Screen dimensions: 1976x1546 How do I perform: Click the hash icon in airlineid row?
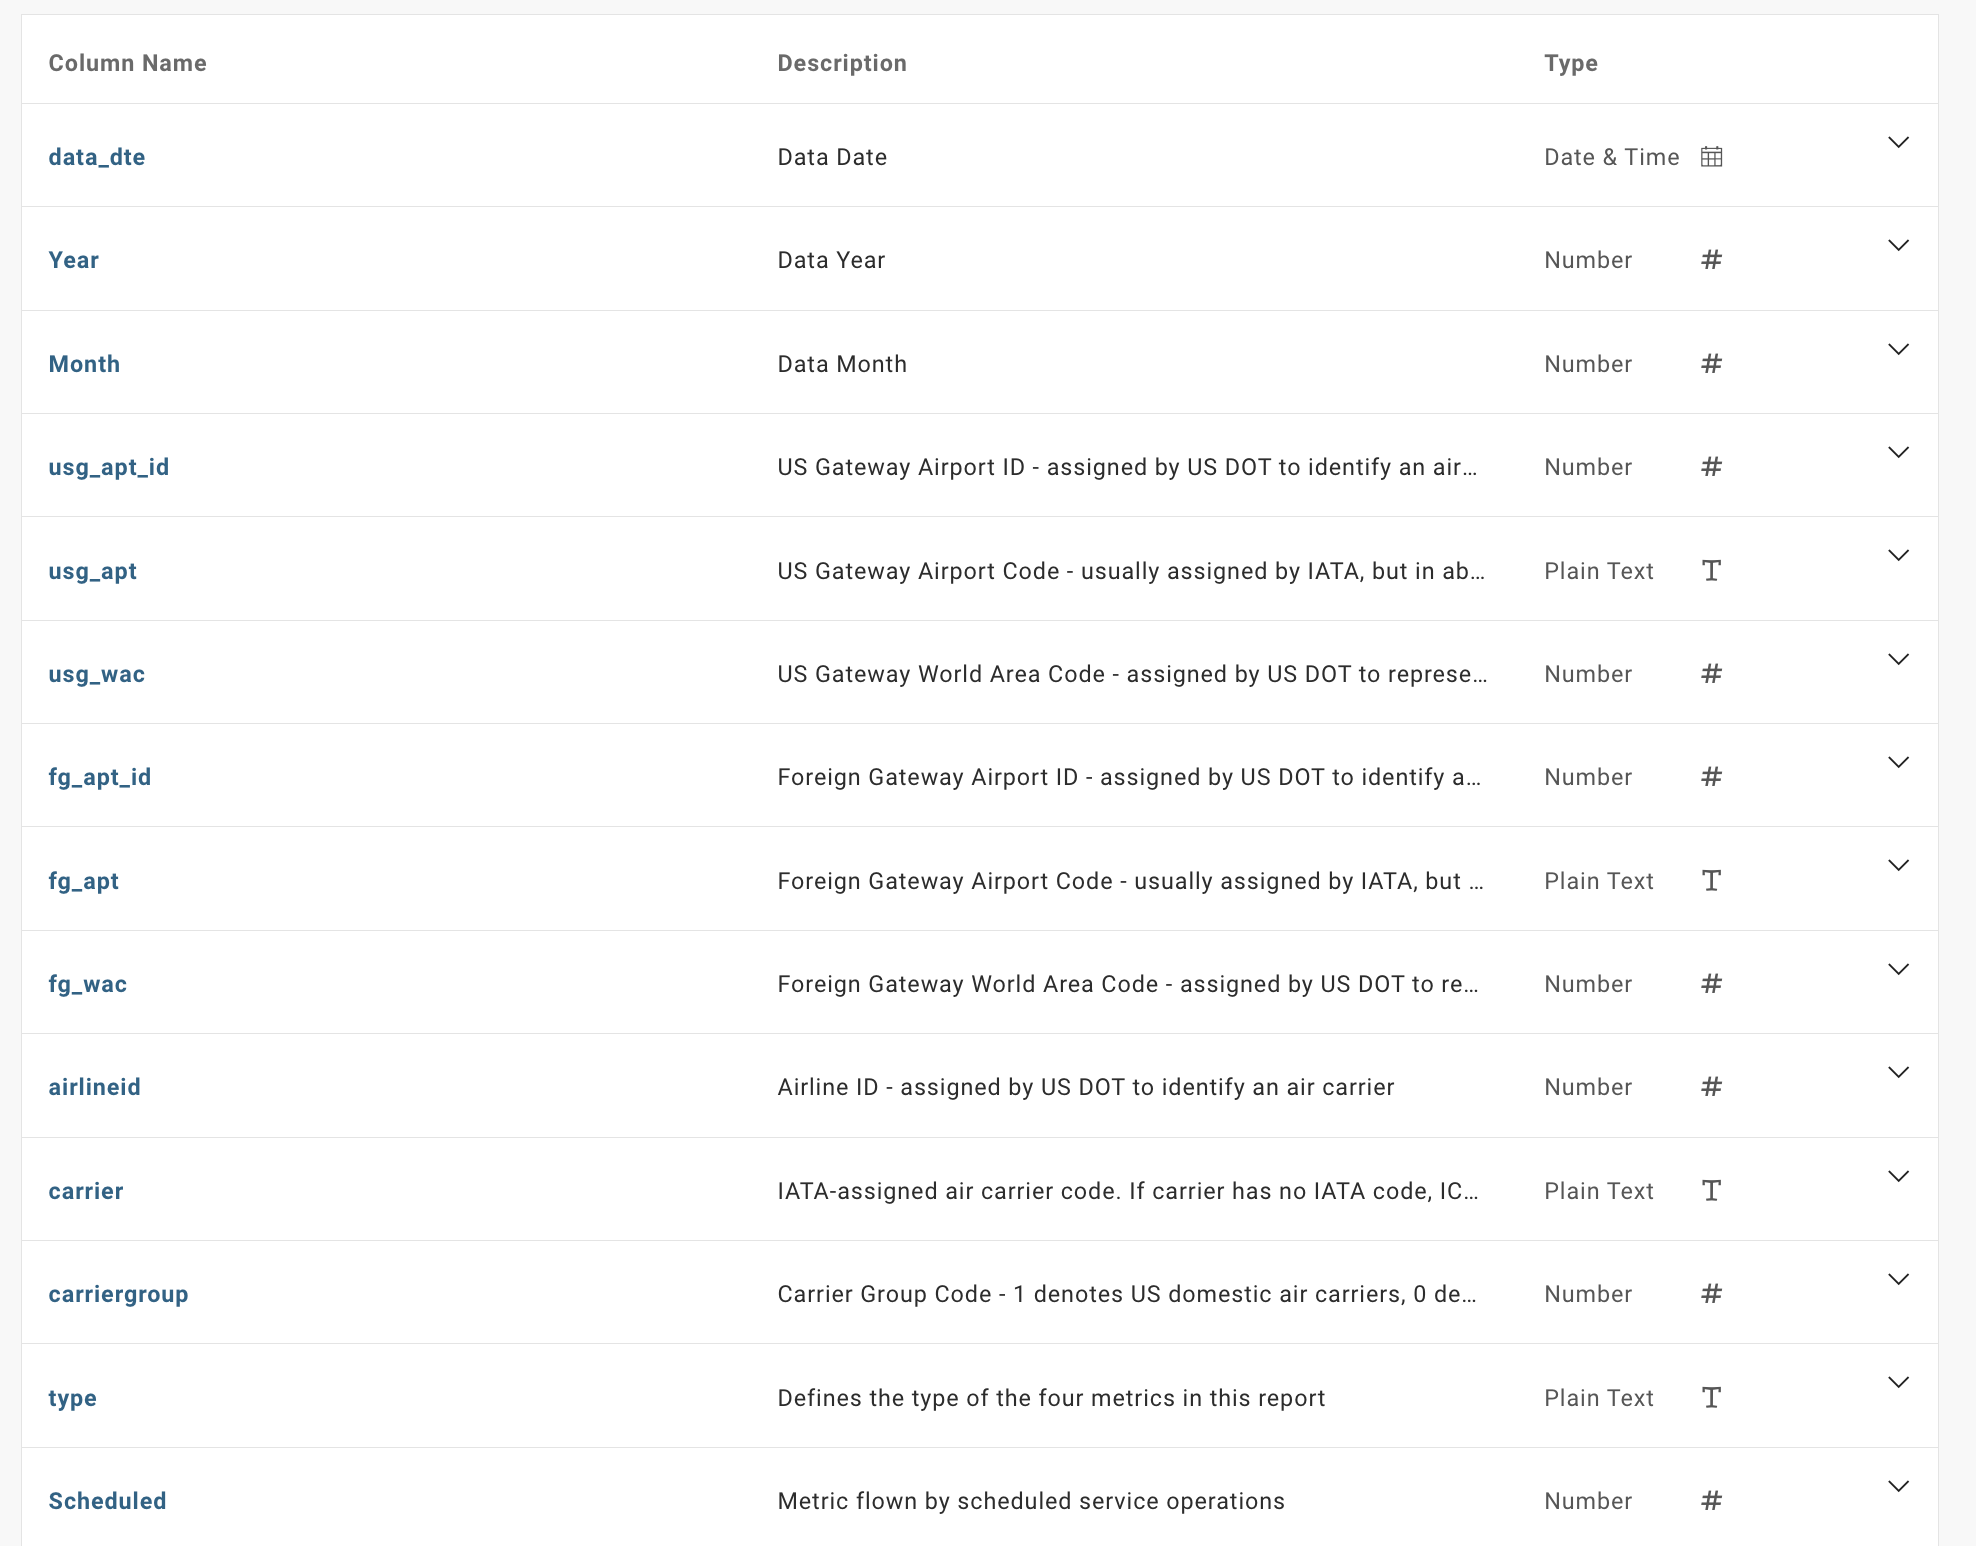click(x=1711, y=1087)
